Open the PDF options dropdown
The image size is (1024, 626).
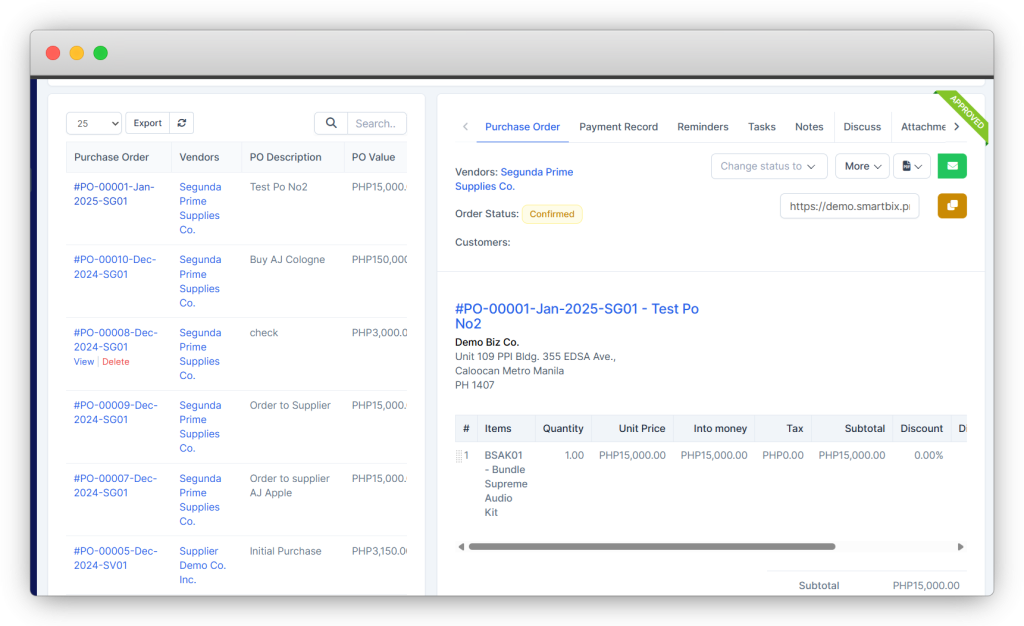pyautogui.click(x=912, y=166)
